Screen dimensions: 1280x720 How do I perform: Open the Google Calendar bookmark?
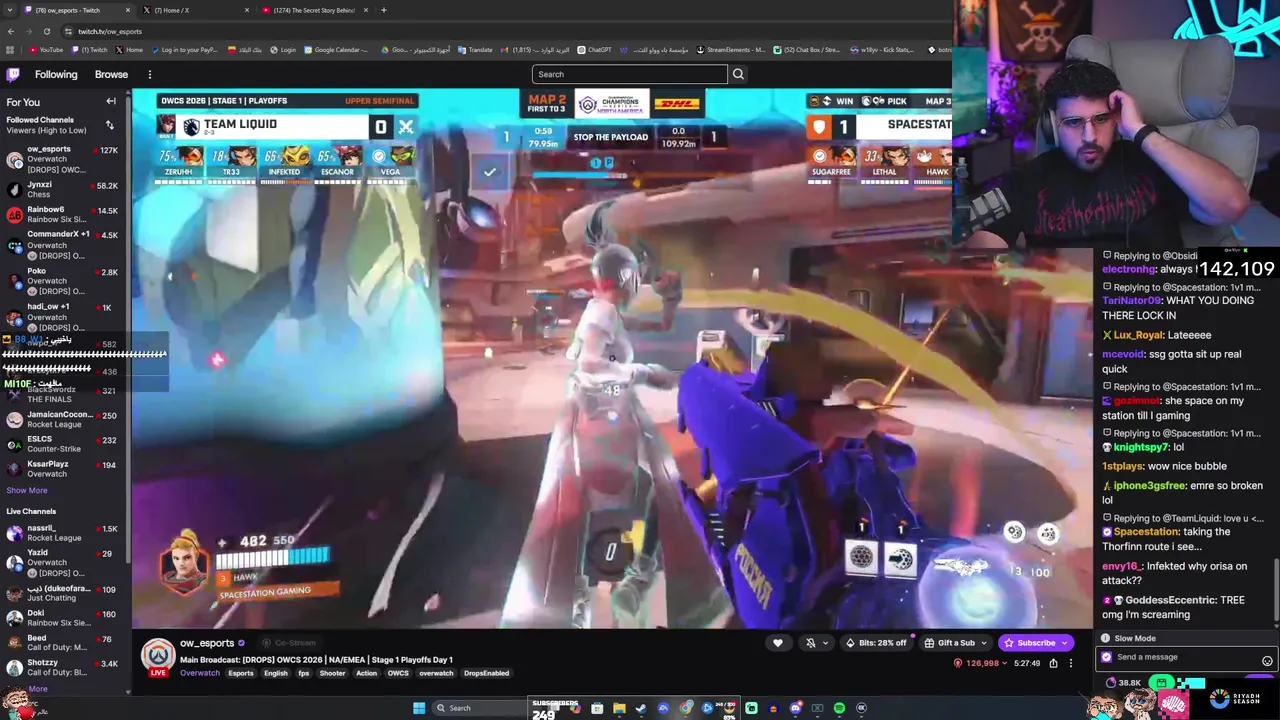336,50
